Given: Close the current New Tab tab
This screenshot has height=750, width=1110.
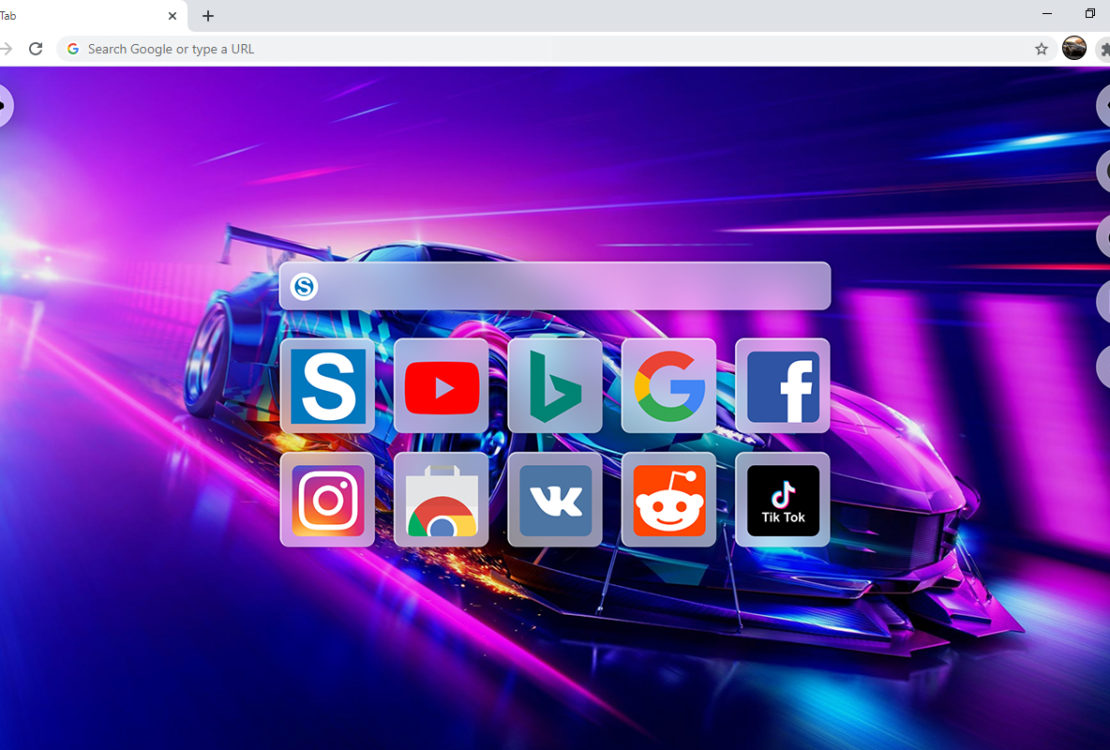Looking at the screenshot, I should click(172, 16).
